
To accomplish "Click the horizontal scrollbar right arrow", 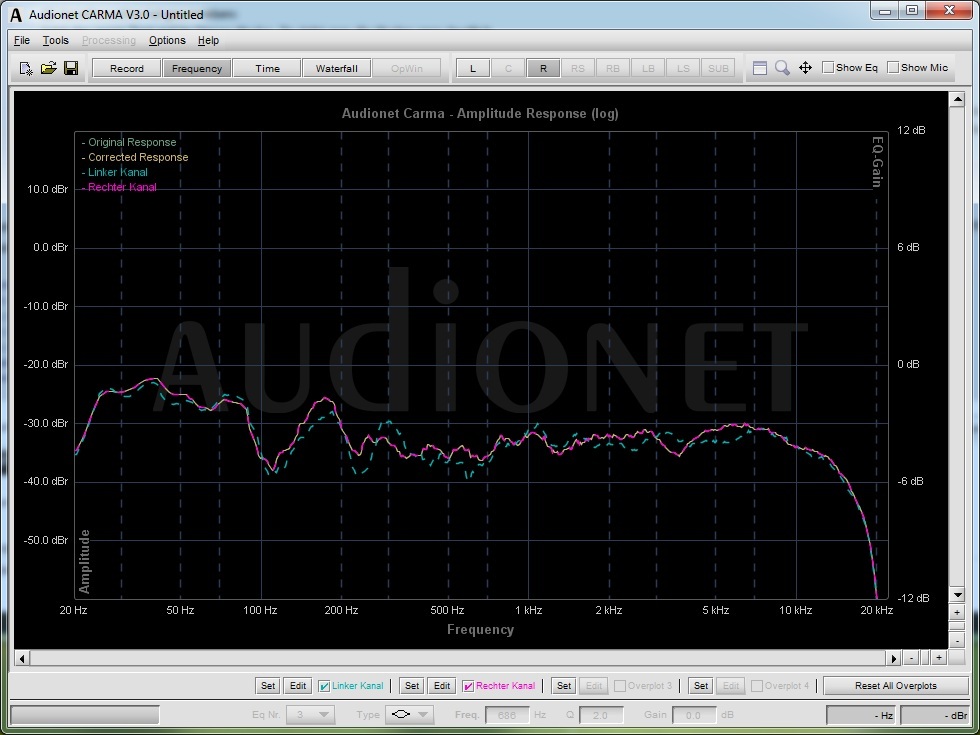I will coord(894,658).
